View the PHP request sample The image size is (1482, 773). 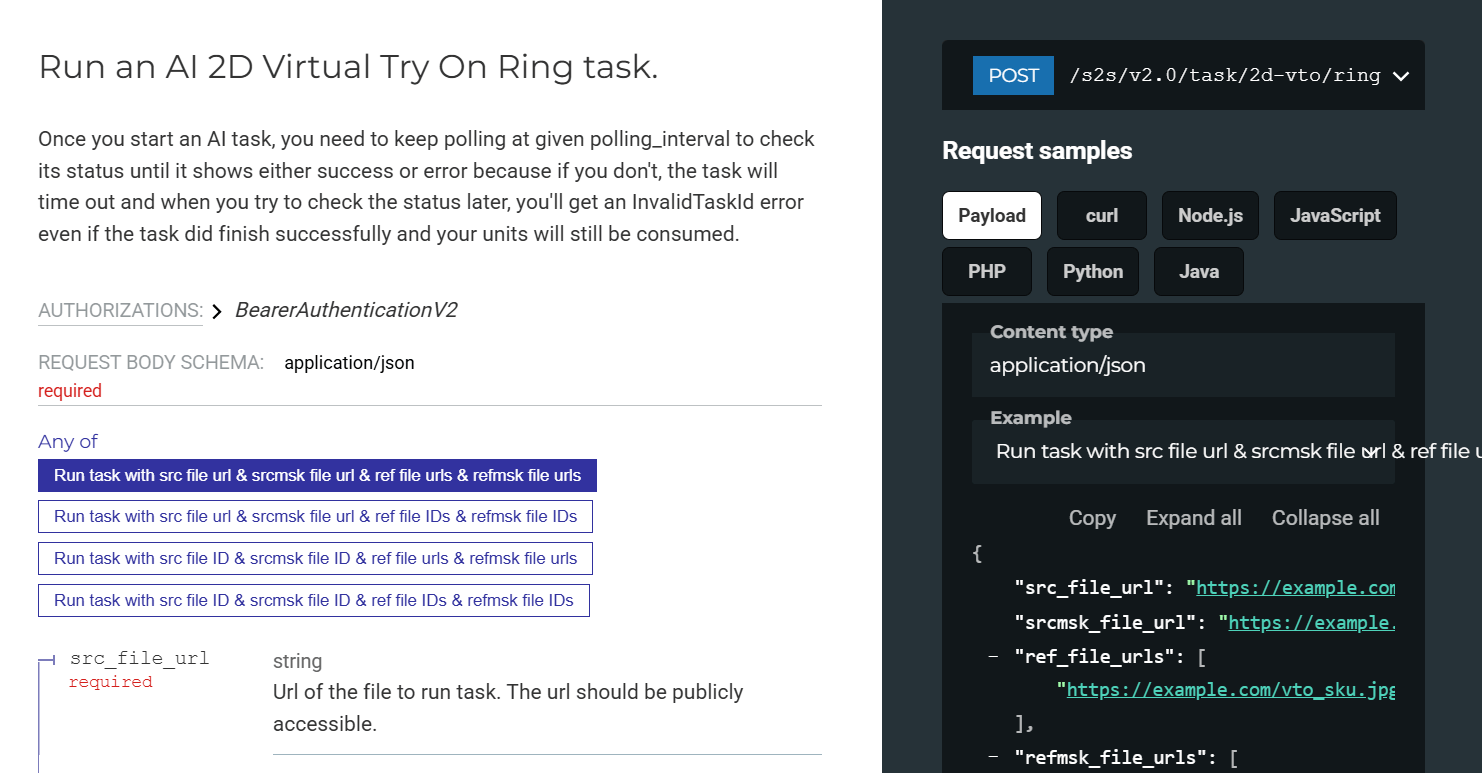[x=986, y=271]
